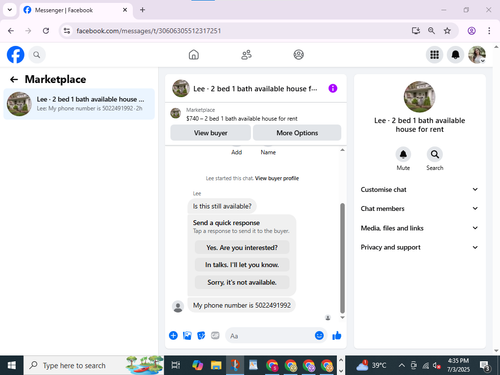Mute the conversation with bell icon
The image size is (500, 375).
coord(403,154)
